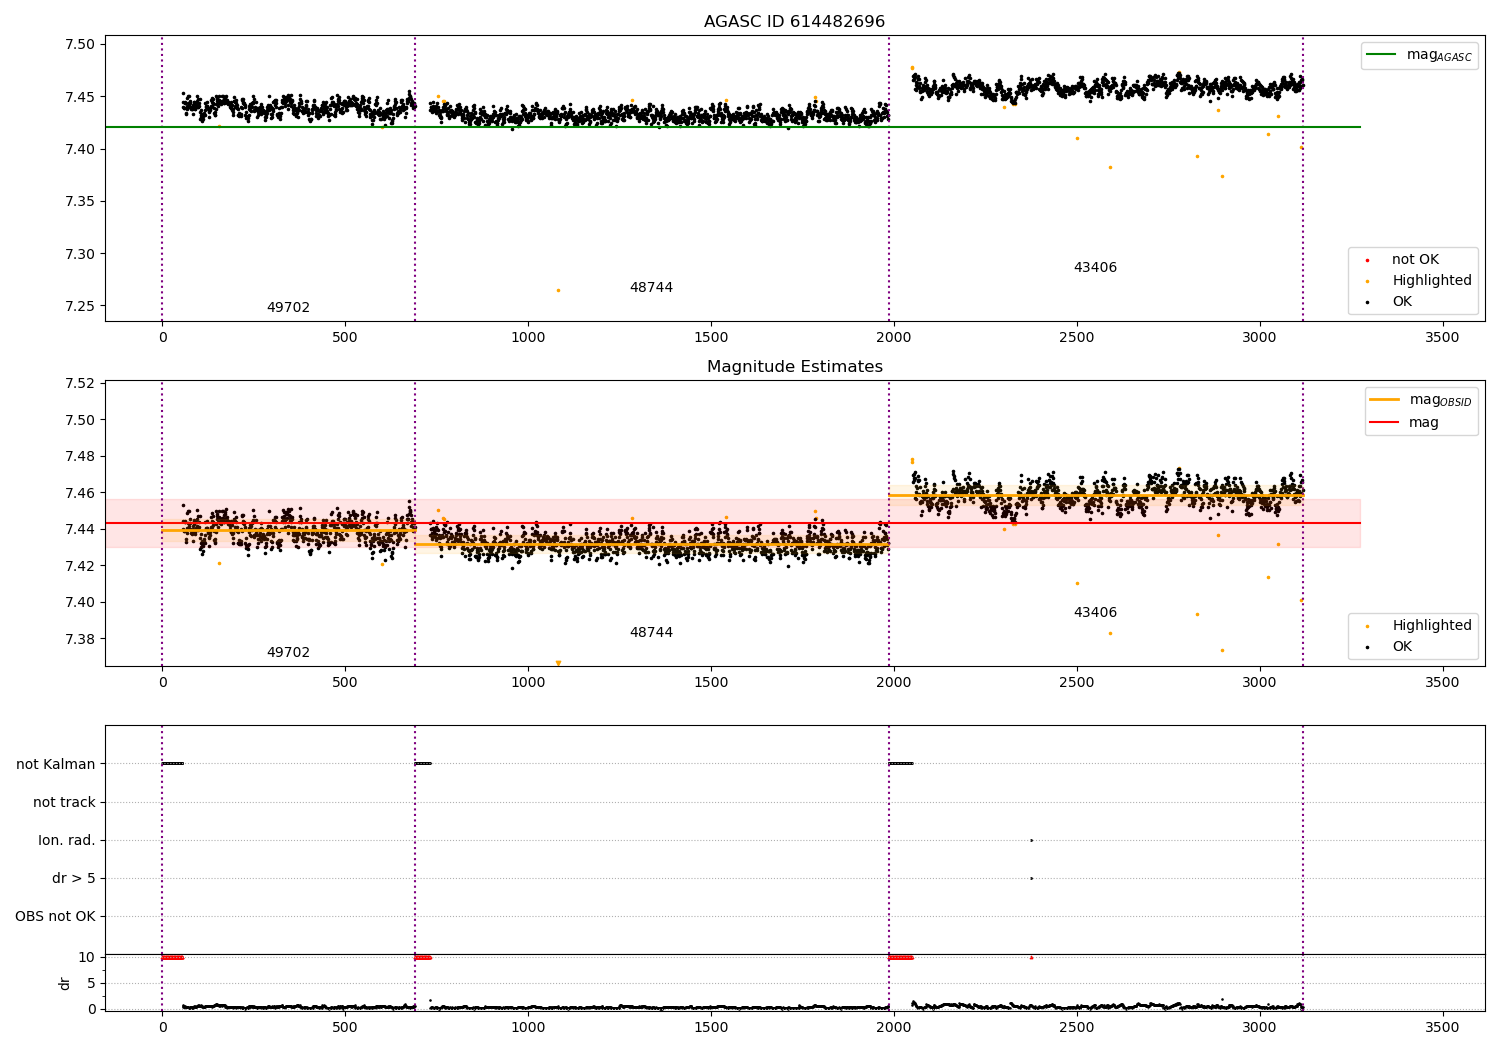The image size is (1500, 1050).
Task: Click the 'not track' axis label
Action: [64, 803]
